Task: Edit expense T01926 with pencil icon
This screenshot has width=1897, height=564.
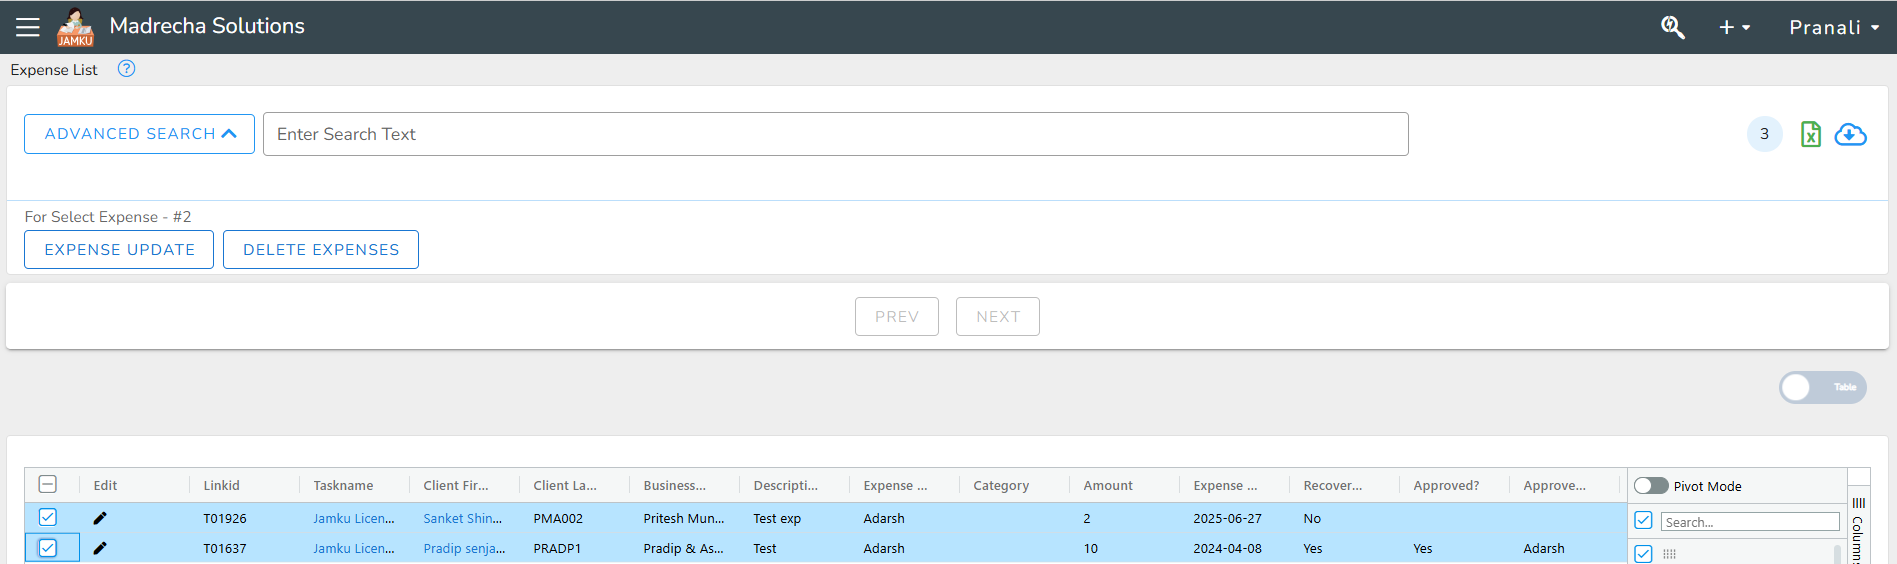Action: click(x=100, y=518)
